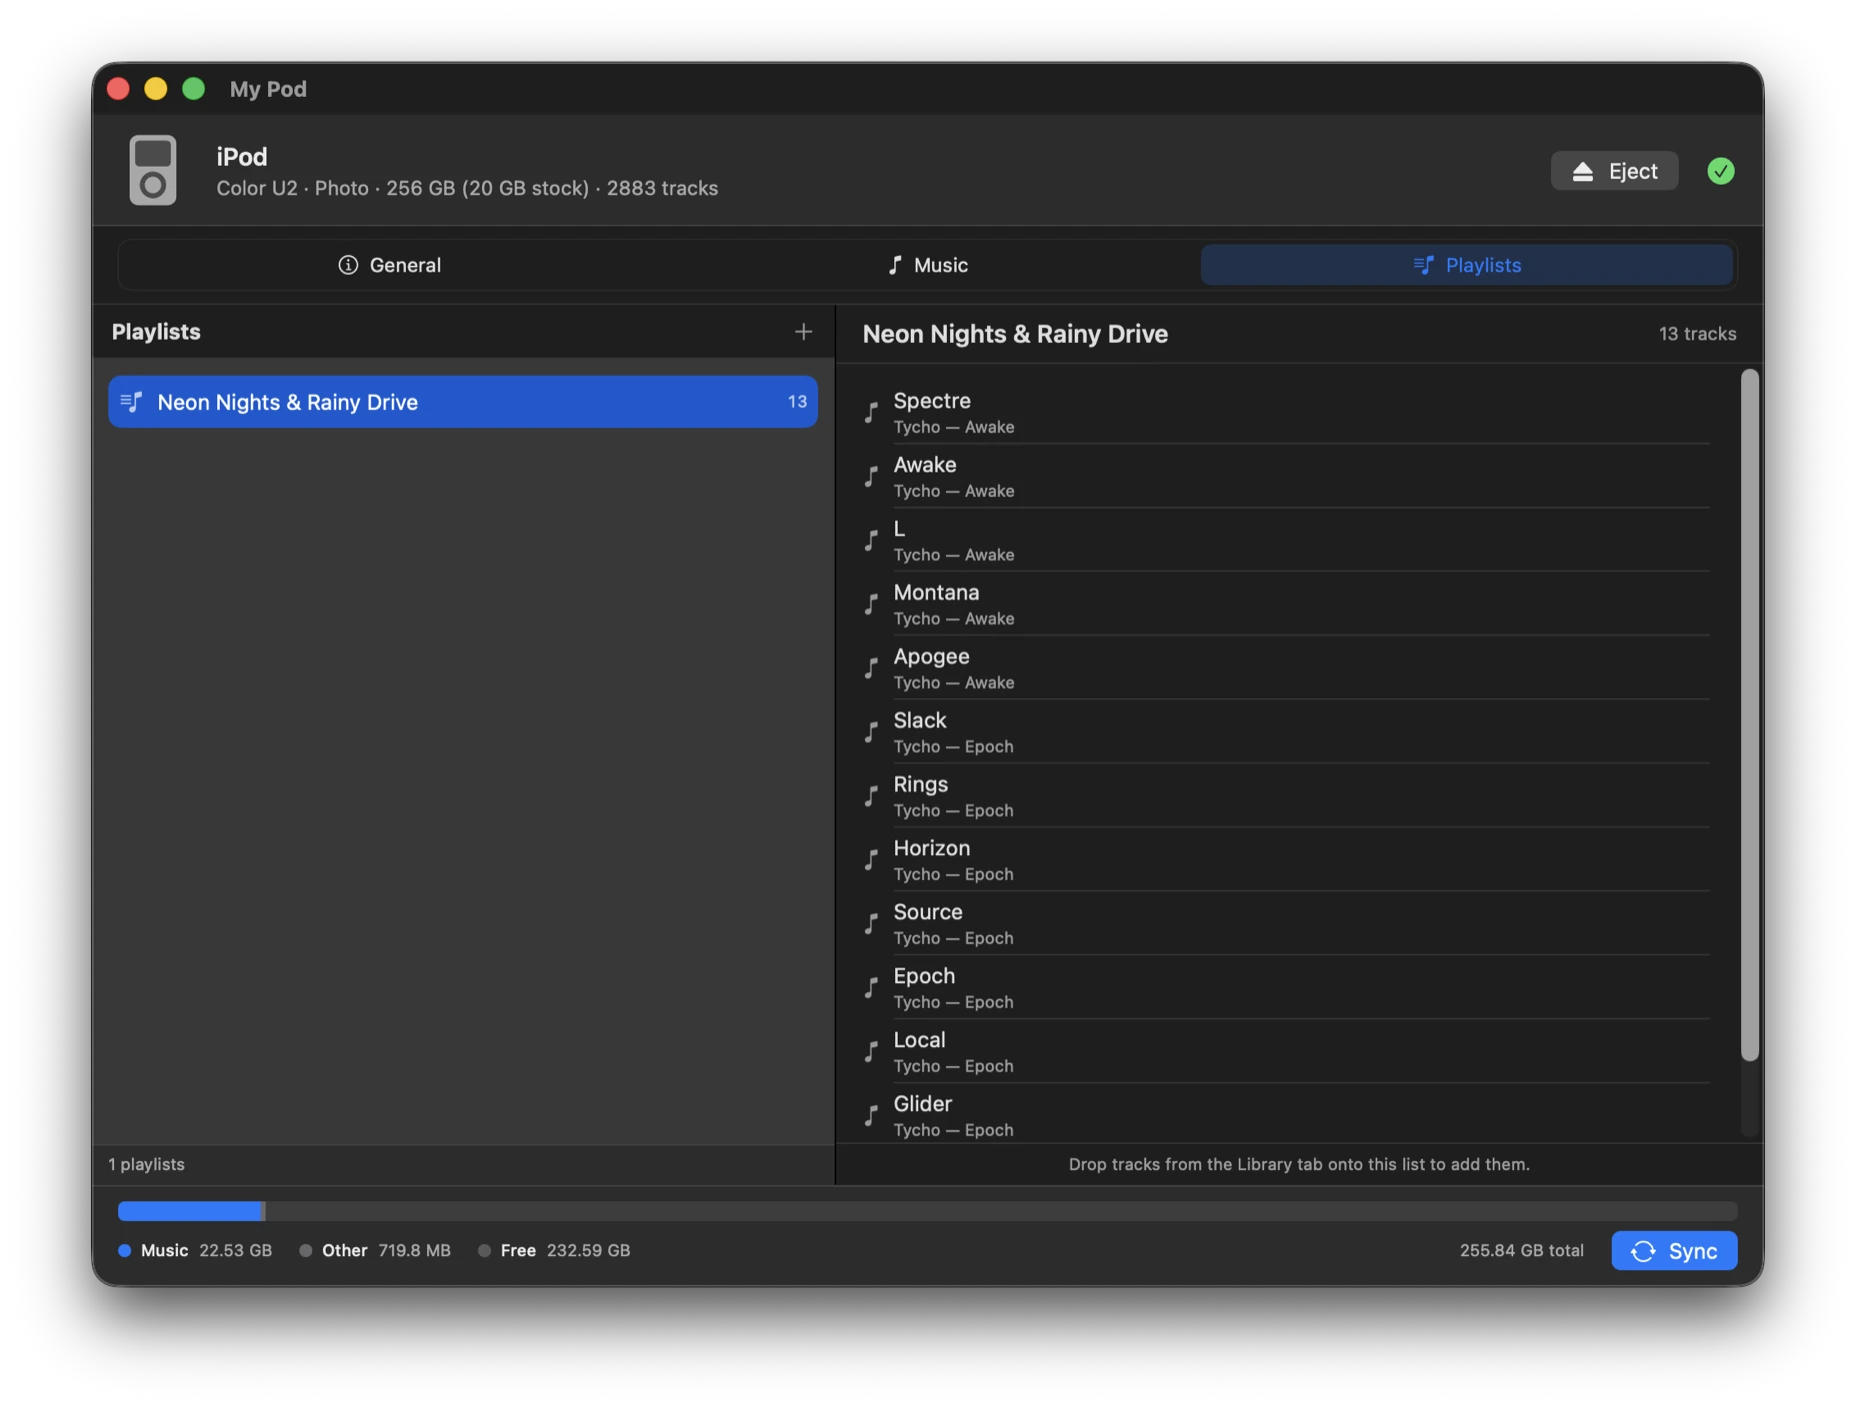Click the Neon Nights & Rainy Drive heading
The height and width of the screenshot is (1408, 1856).
pos(1015,334)
